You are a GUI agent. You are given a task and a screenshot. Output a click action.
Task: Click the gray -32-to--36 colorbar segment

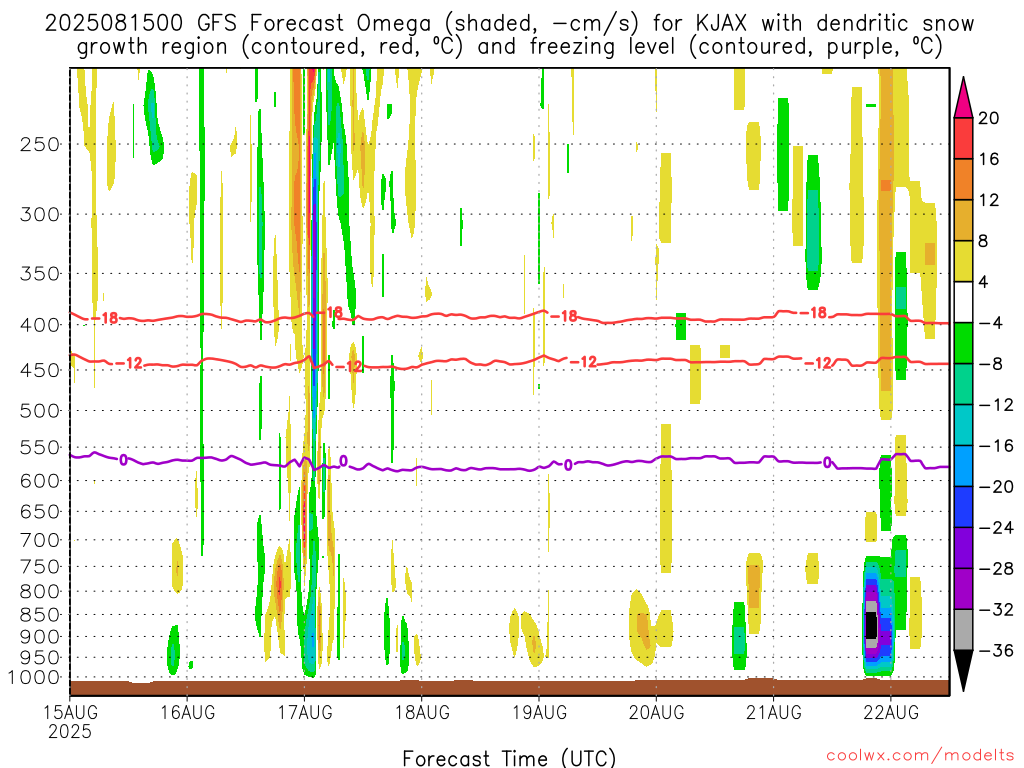click(963, 630)
